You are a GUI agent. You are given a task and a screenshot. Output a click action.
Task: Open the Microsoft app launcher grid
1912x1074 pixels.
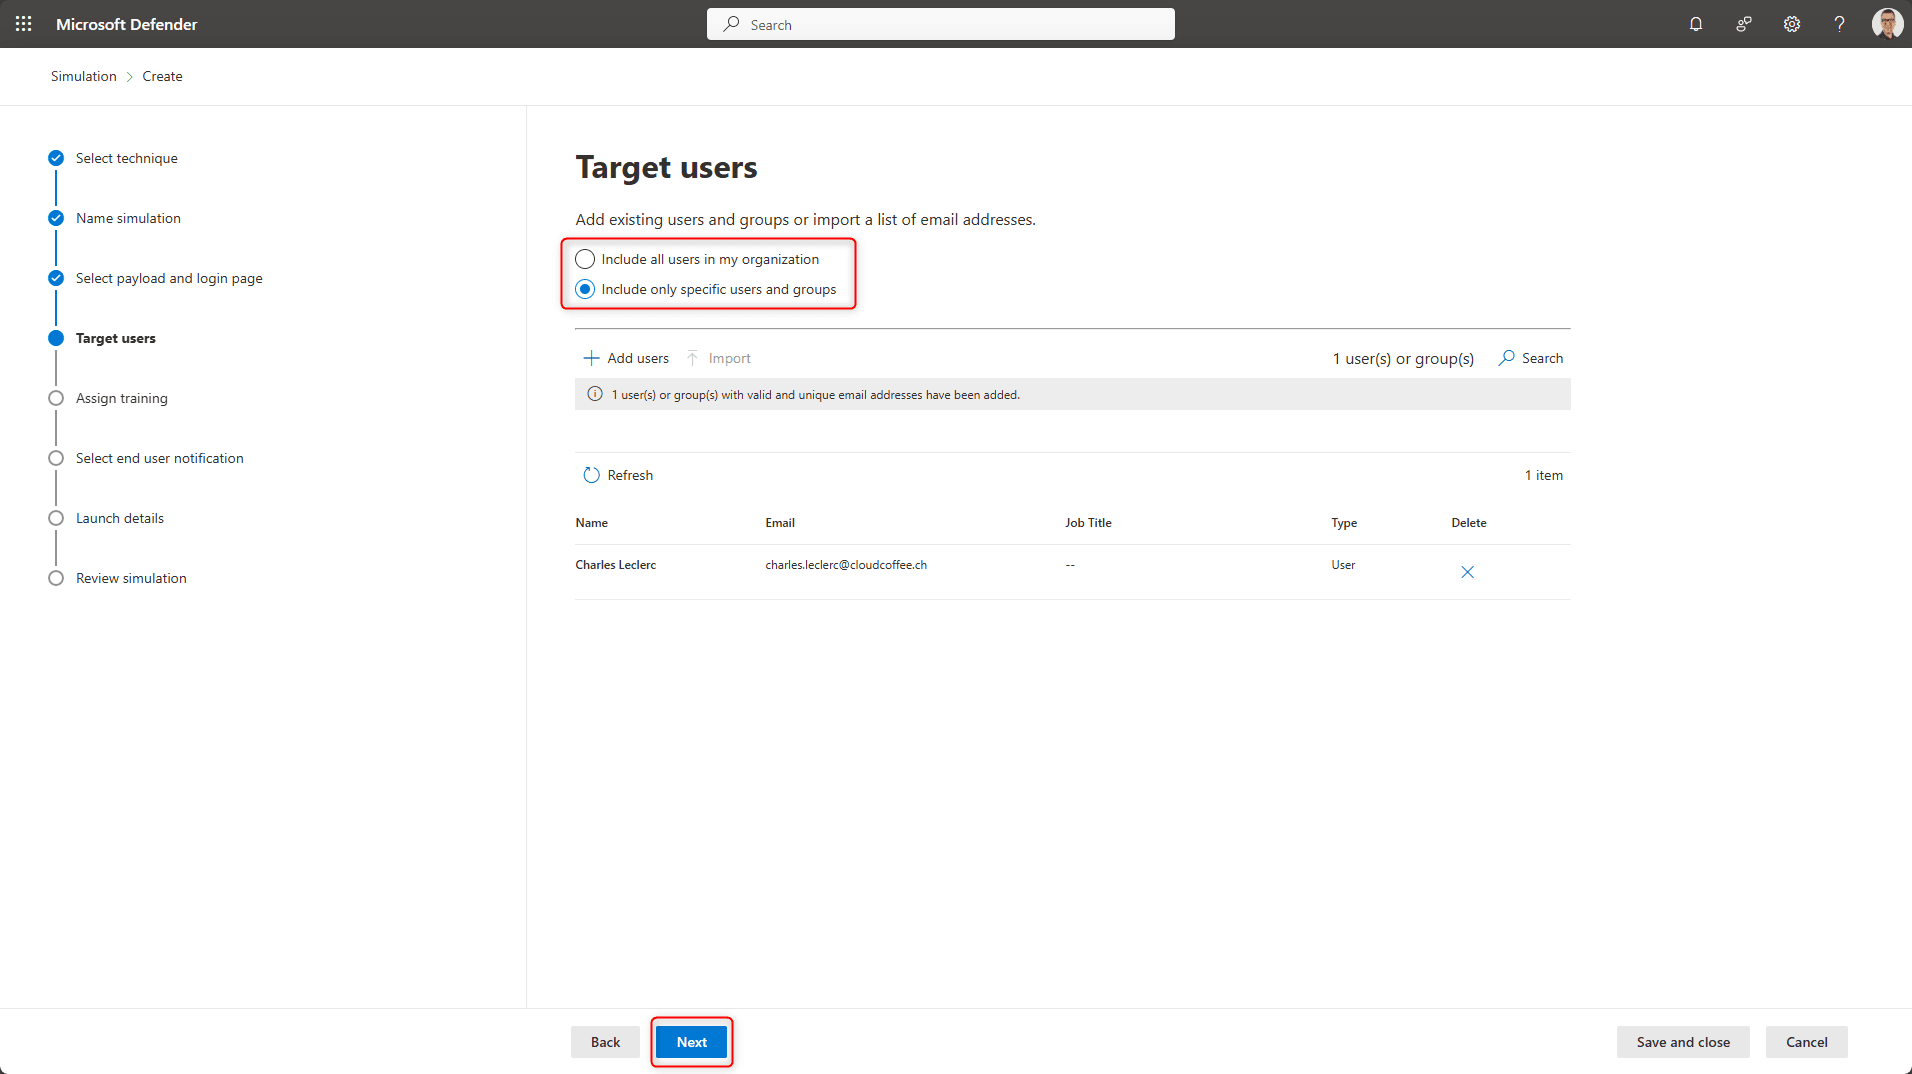pyautogui.click(x=23, y=23)
